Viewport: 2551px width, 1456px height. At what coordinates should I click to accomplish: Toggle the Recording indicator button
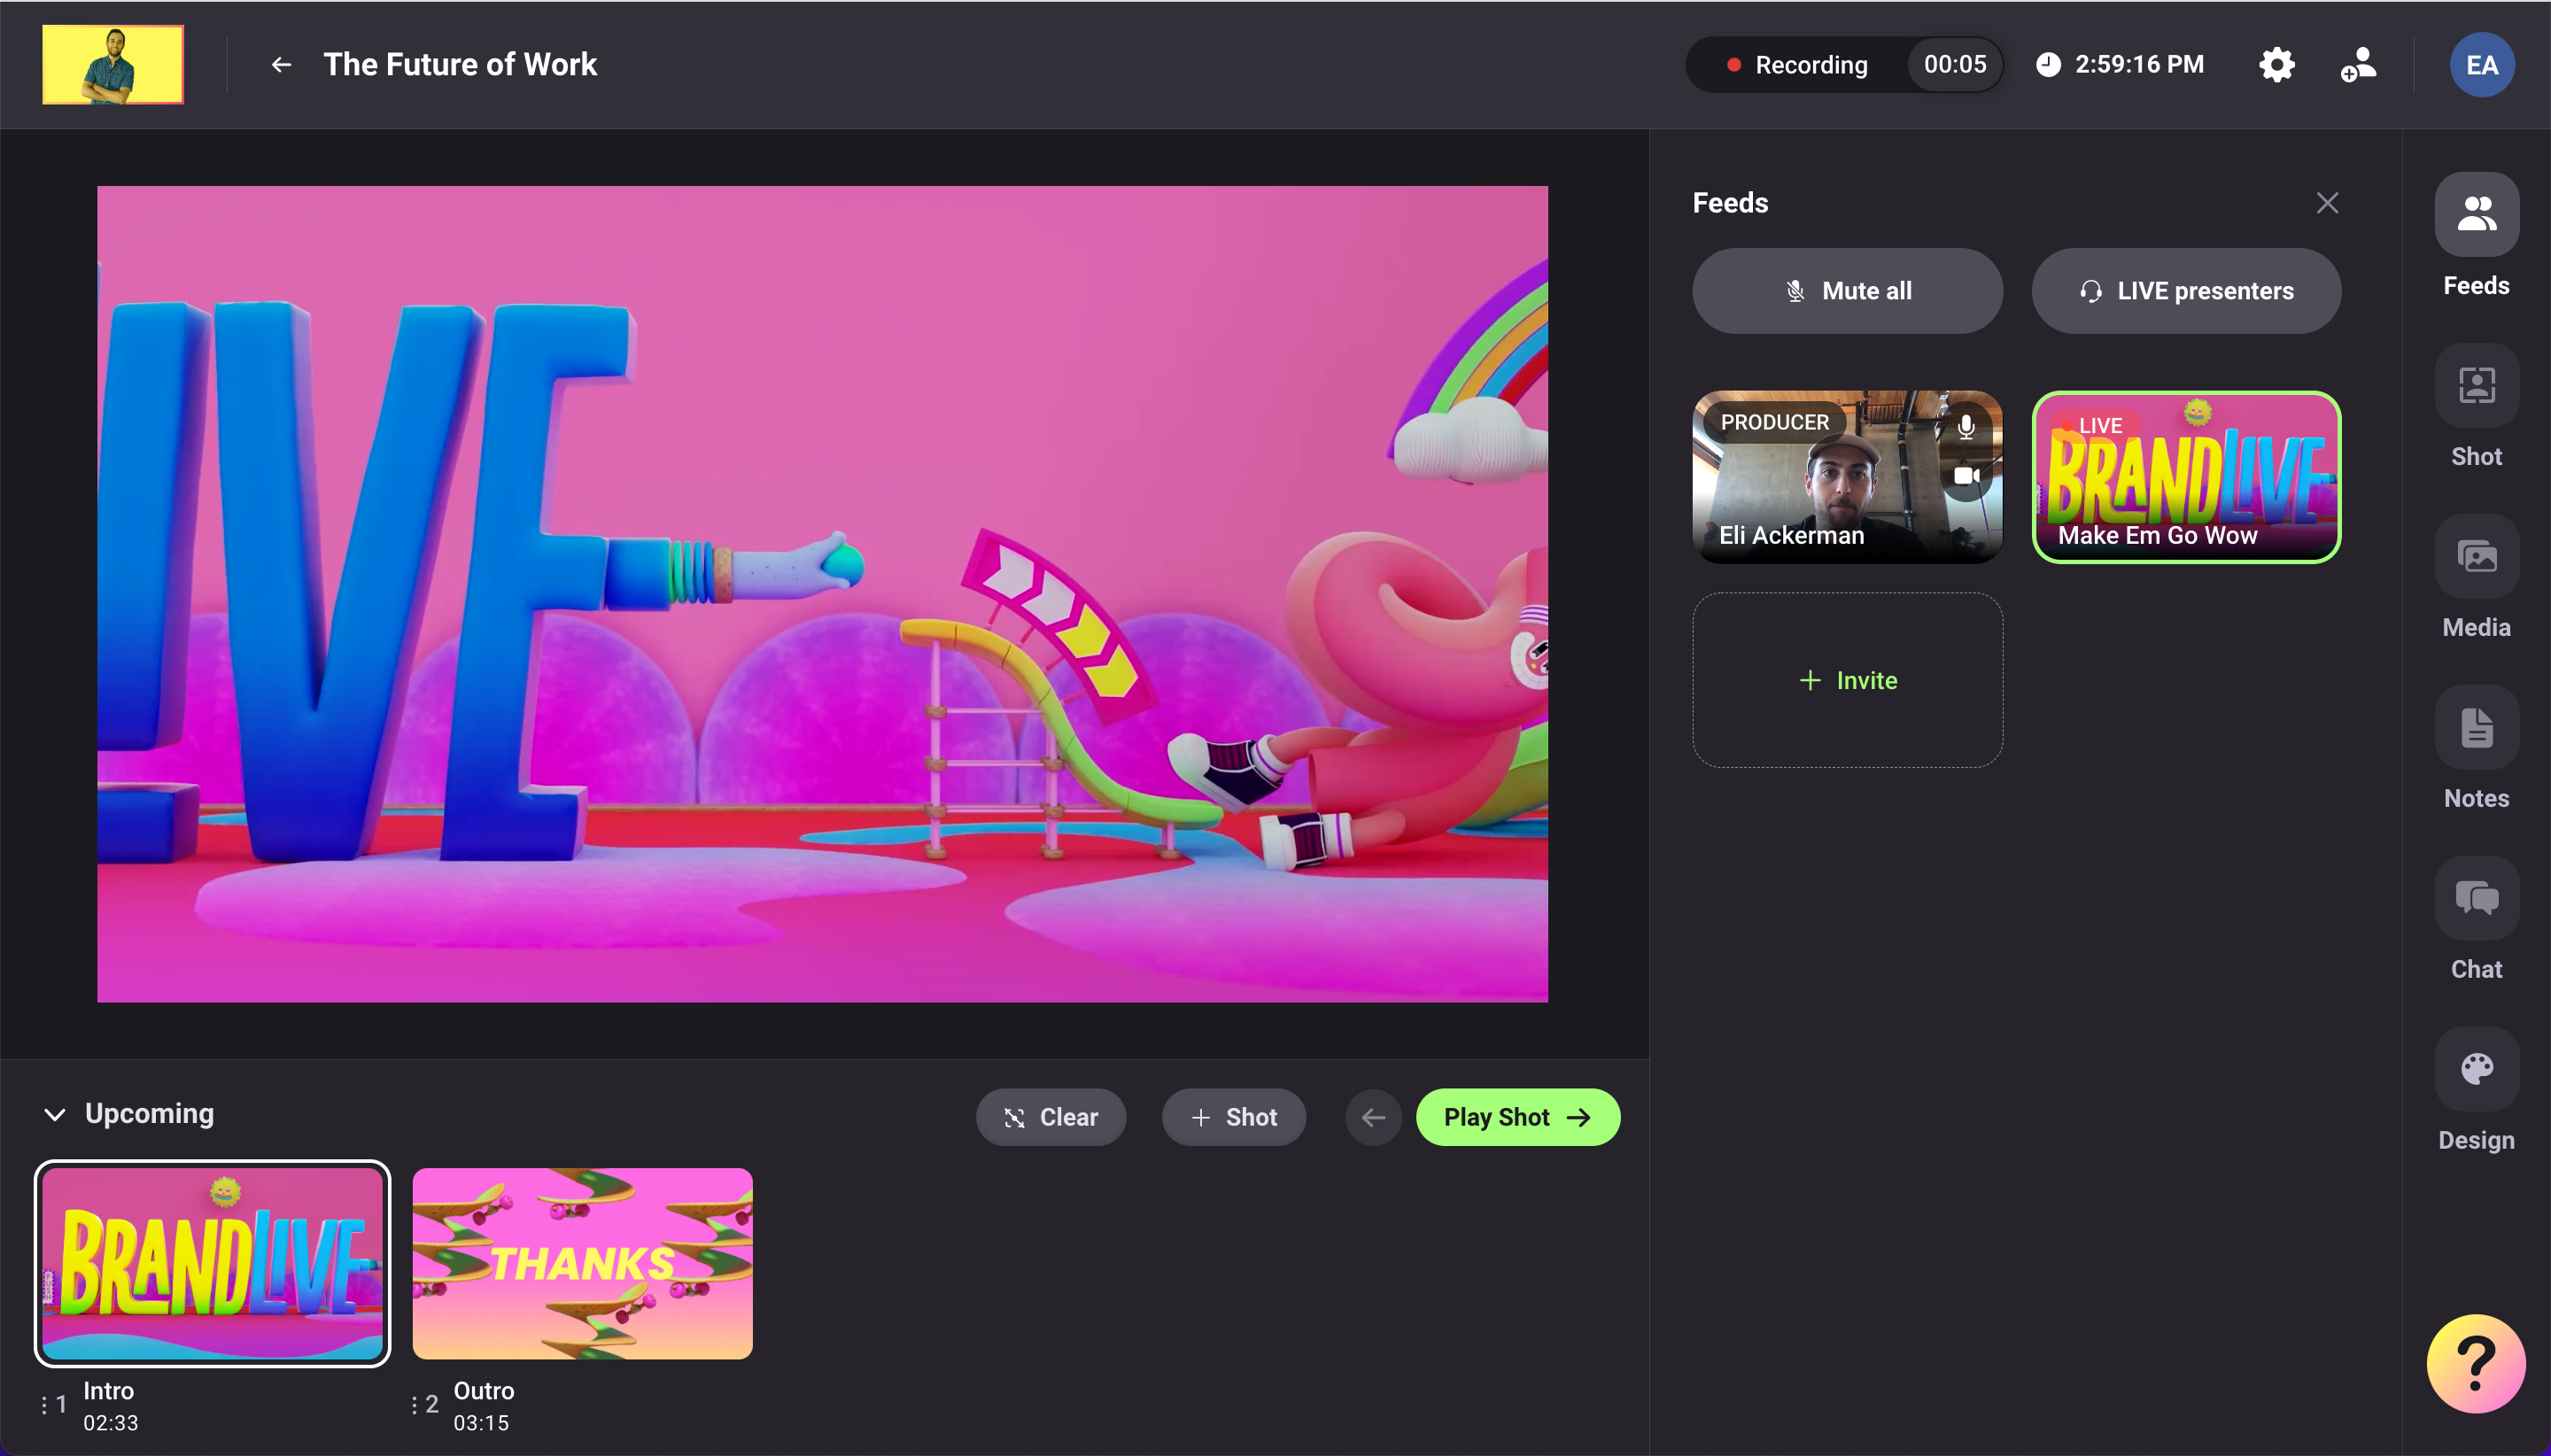(1796, 65)
